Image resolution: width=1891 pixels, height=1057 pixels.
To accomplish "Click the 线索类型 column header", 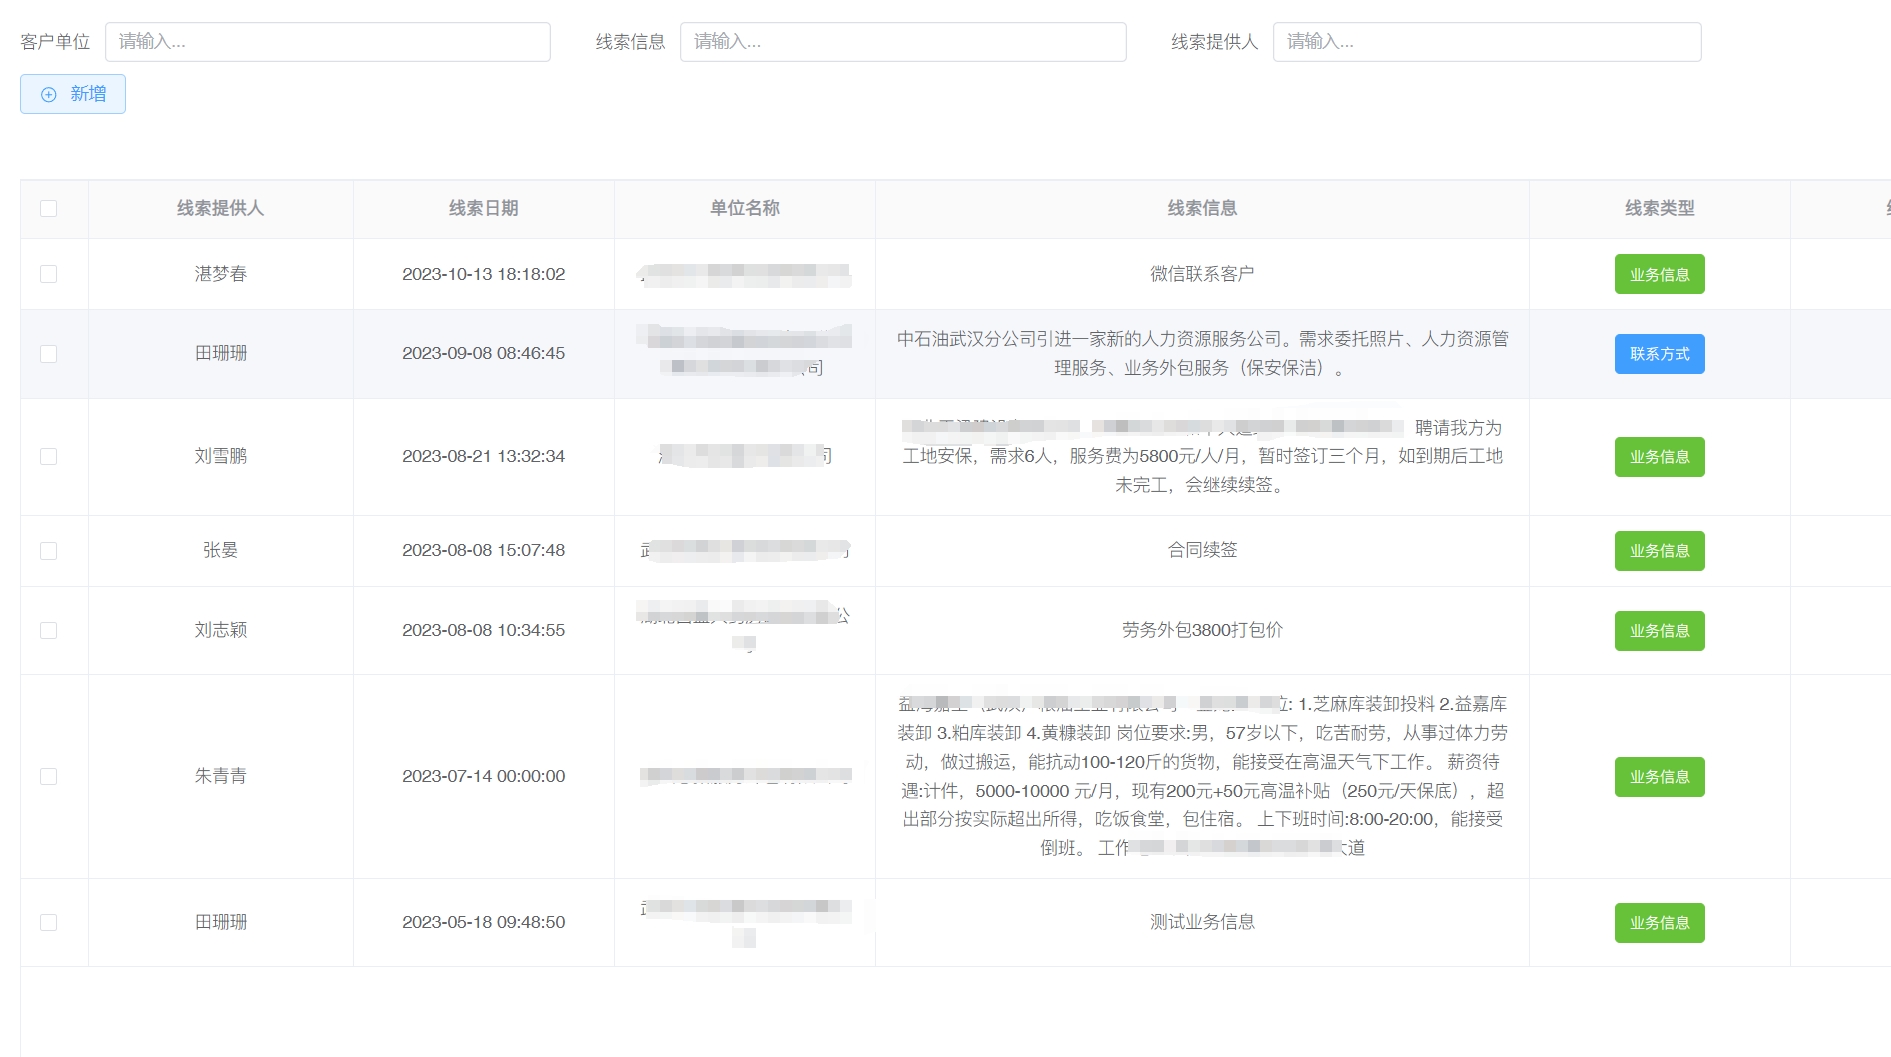I will (1659, 209).
